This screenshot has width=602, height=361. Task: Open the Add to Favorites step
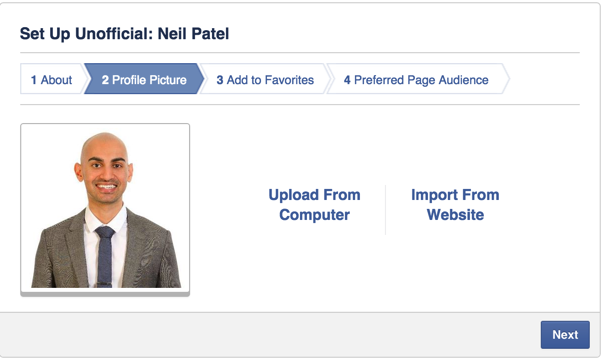(x=265, y=80)
